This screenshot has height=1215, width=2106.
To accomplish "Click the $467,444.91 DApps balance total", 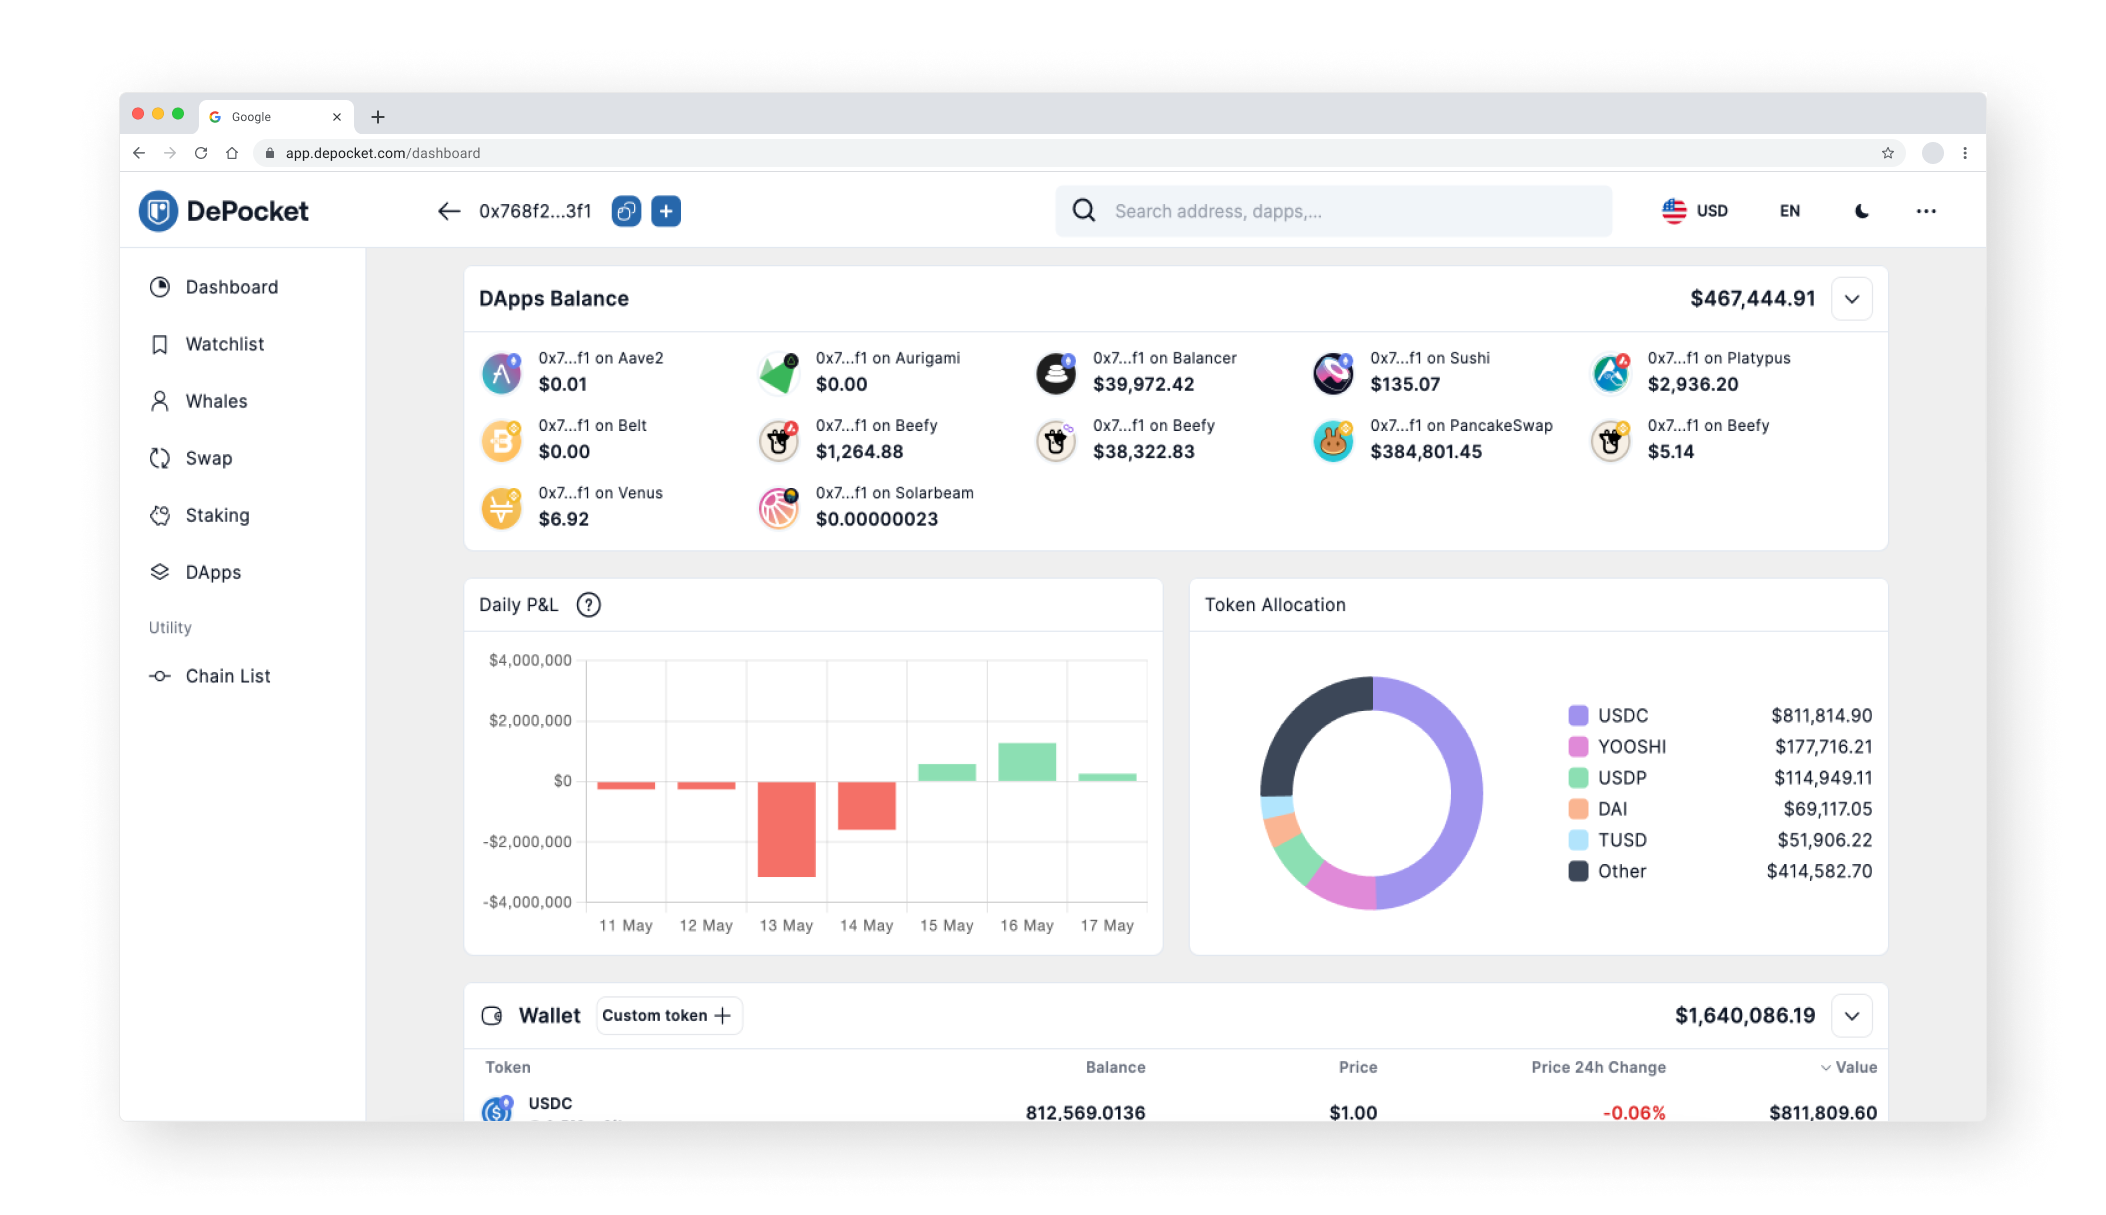I will (1752, 299).
